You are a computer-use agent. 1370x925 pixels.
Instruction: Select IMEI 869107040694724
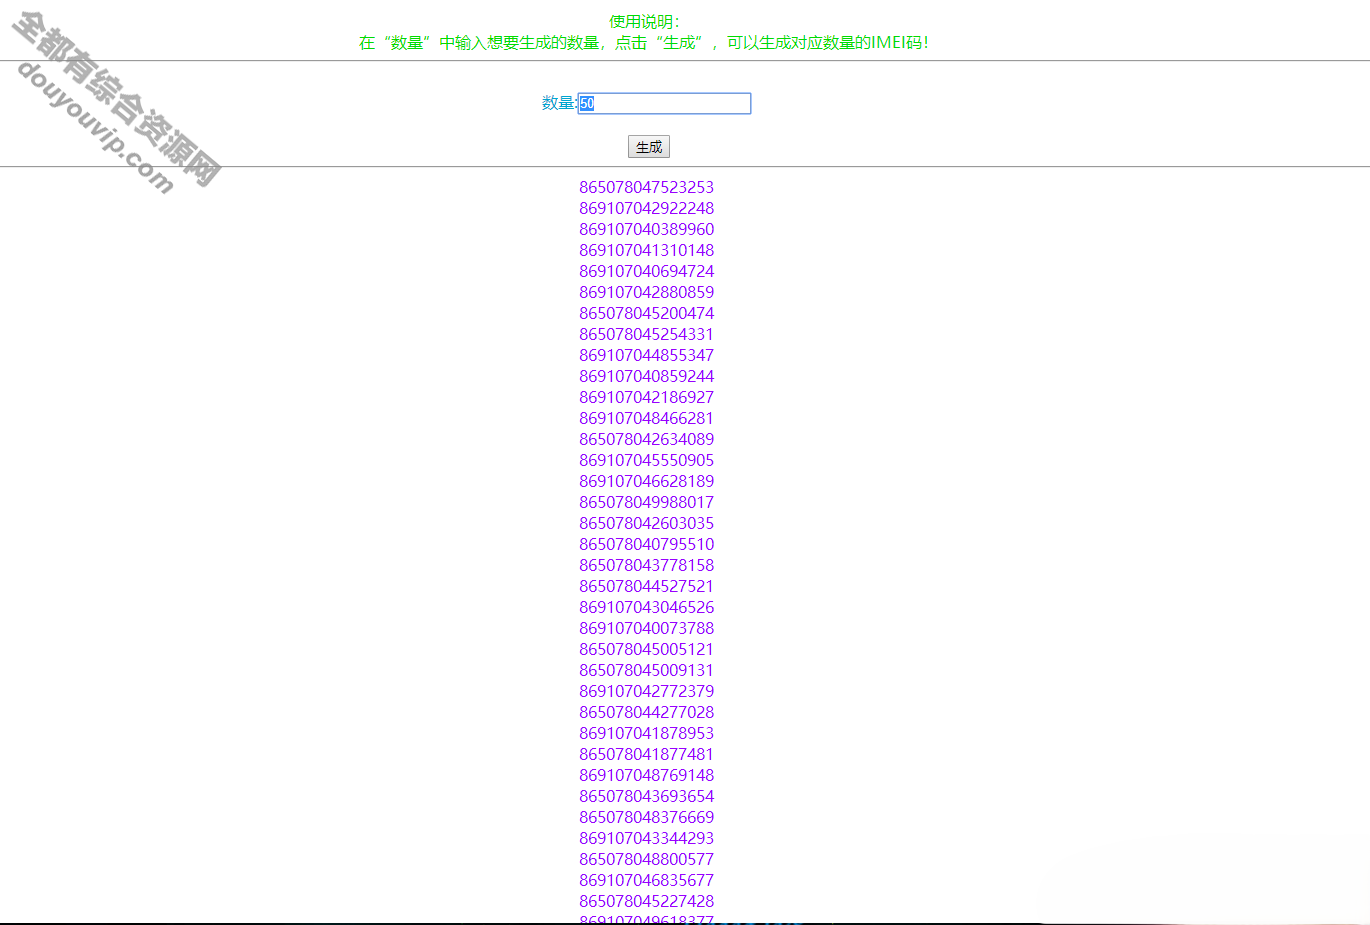[x=647, y=271]
